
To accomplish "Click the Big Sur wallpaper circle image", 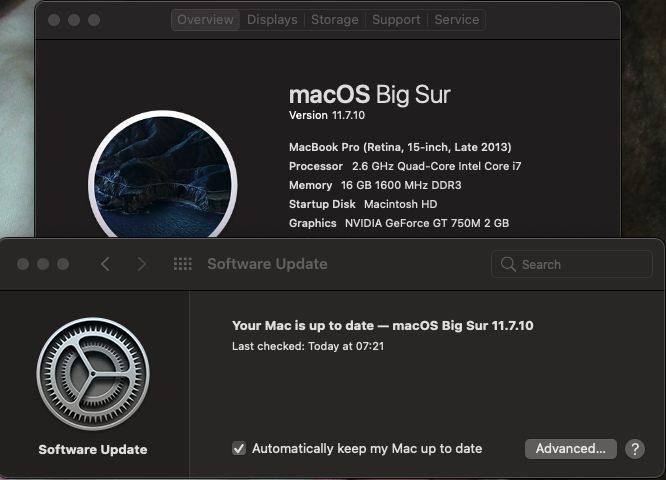I will [x=163, y=176].
